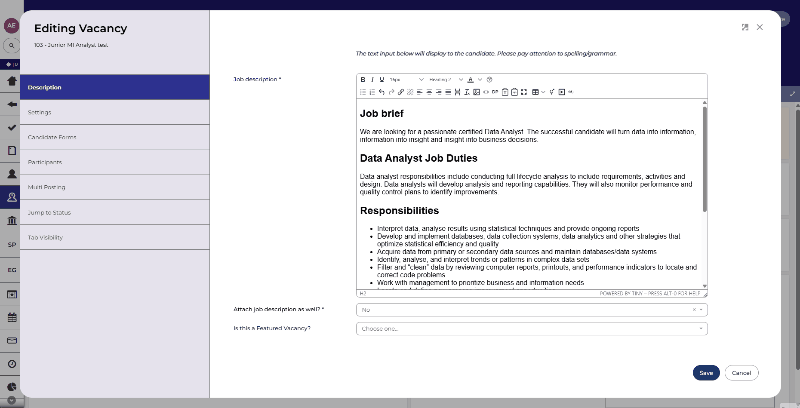Close the Editing Vacancy dialog
The height and width of the screenshot is (408, 800).
coord(760,27)
